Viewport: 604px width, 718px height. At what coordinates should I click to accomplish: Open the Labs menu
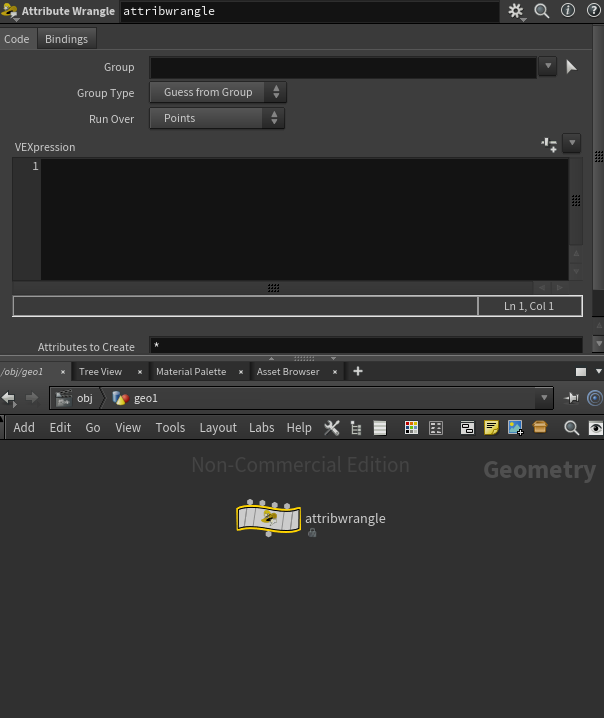tap(261, 428)
